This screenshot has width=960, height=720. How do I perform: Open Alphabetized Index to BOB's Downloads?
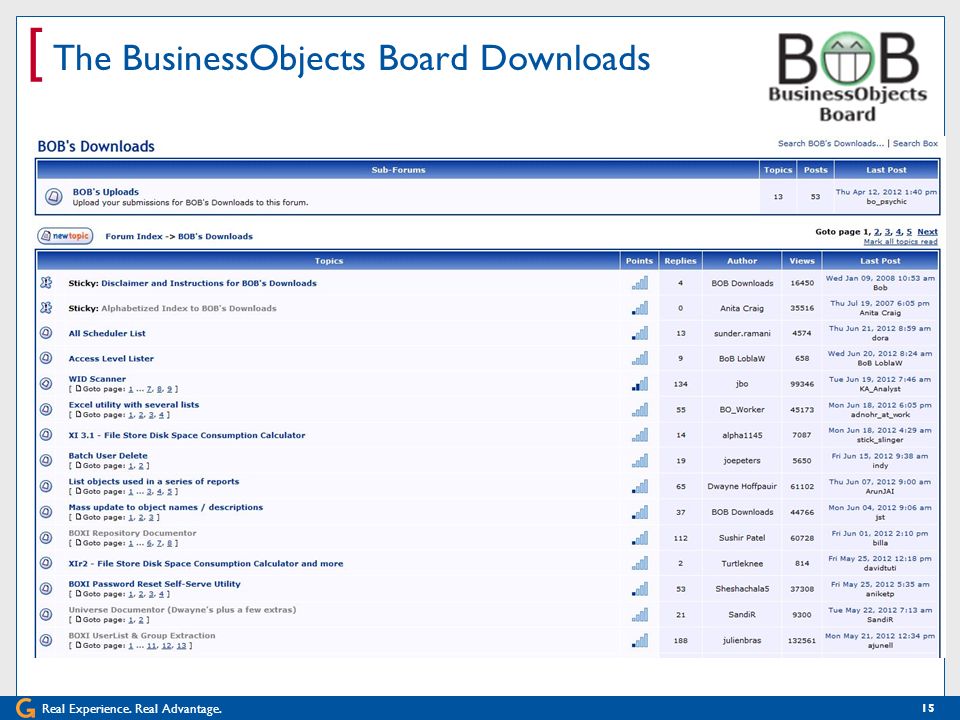(189, 309)
